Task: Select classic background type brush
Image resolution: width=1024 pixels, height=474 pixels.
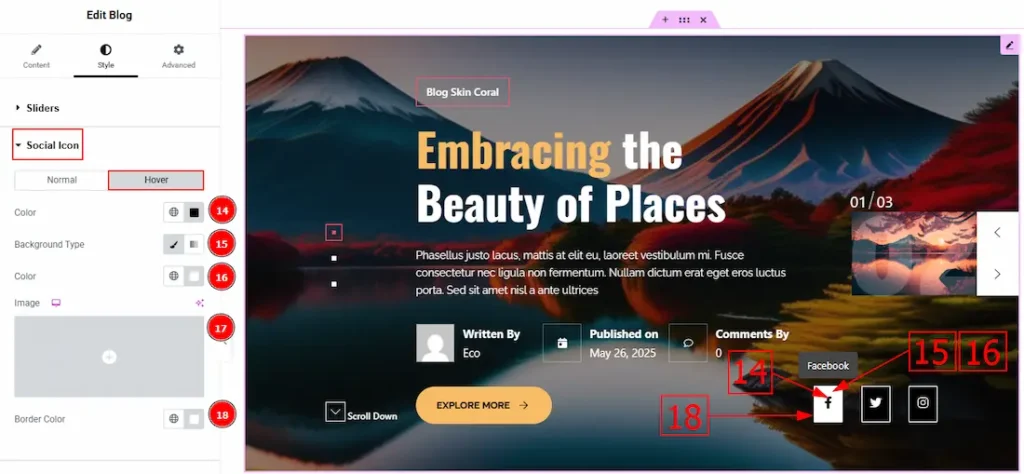Action: 174,244
